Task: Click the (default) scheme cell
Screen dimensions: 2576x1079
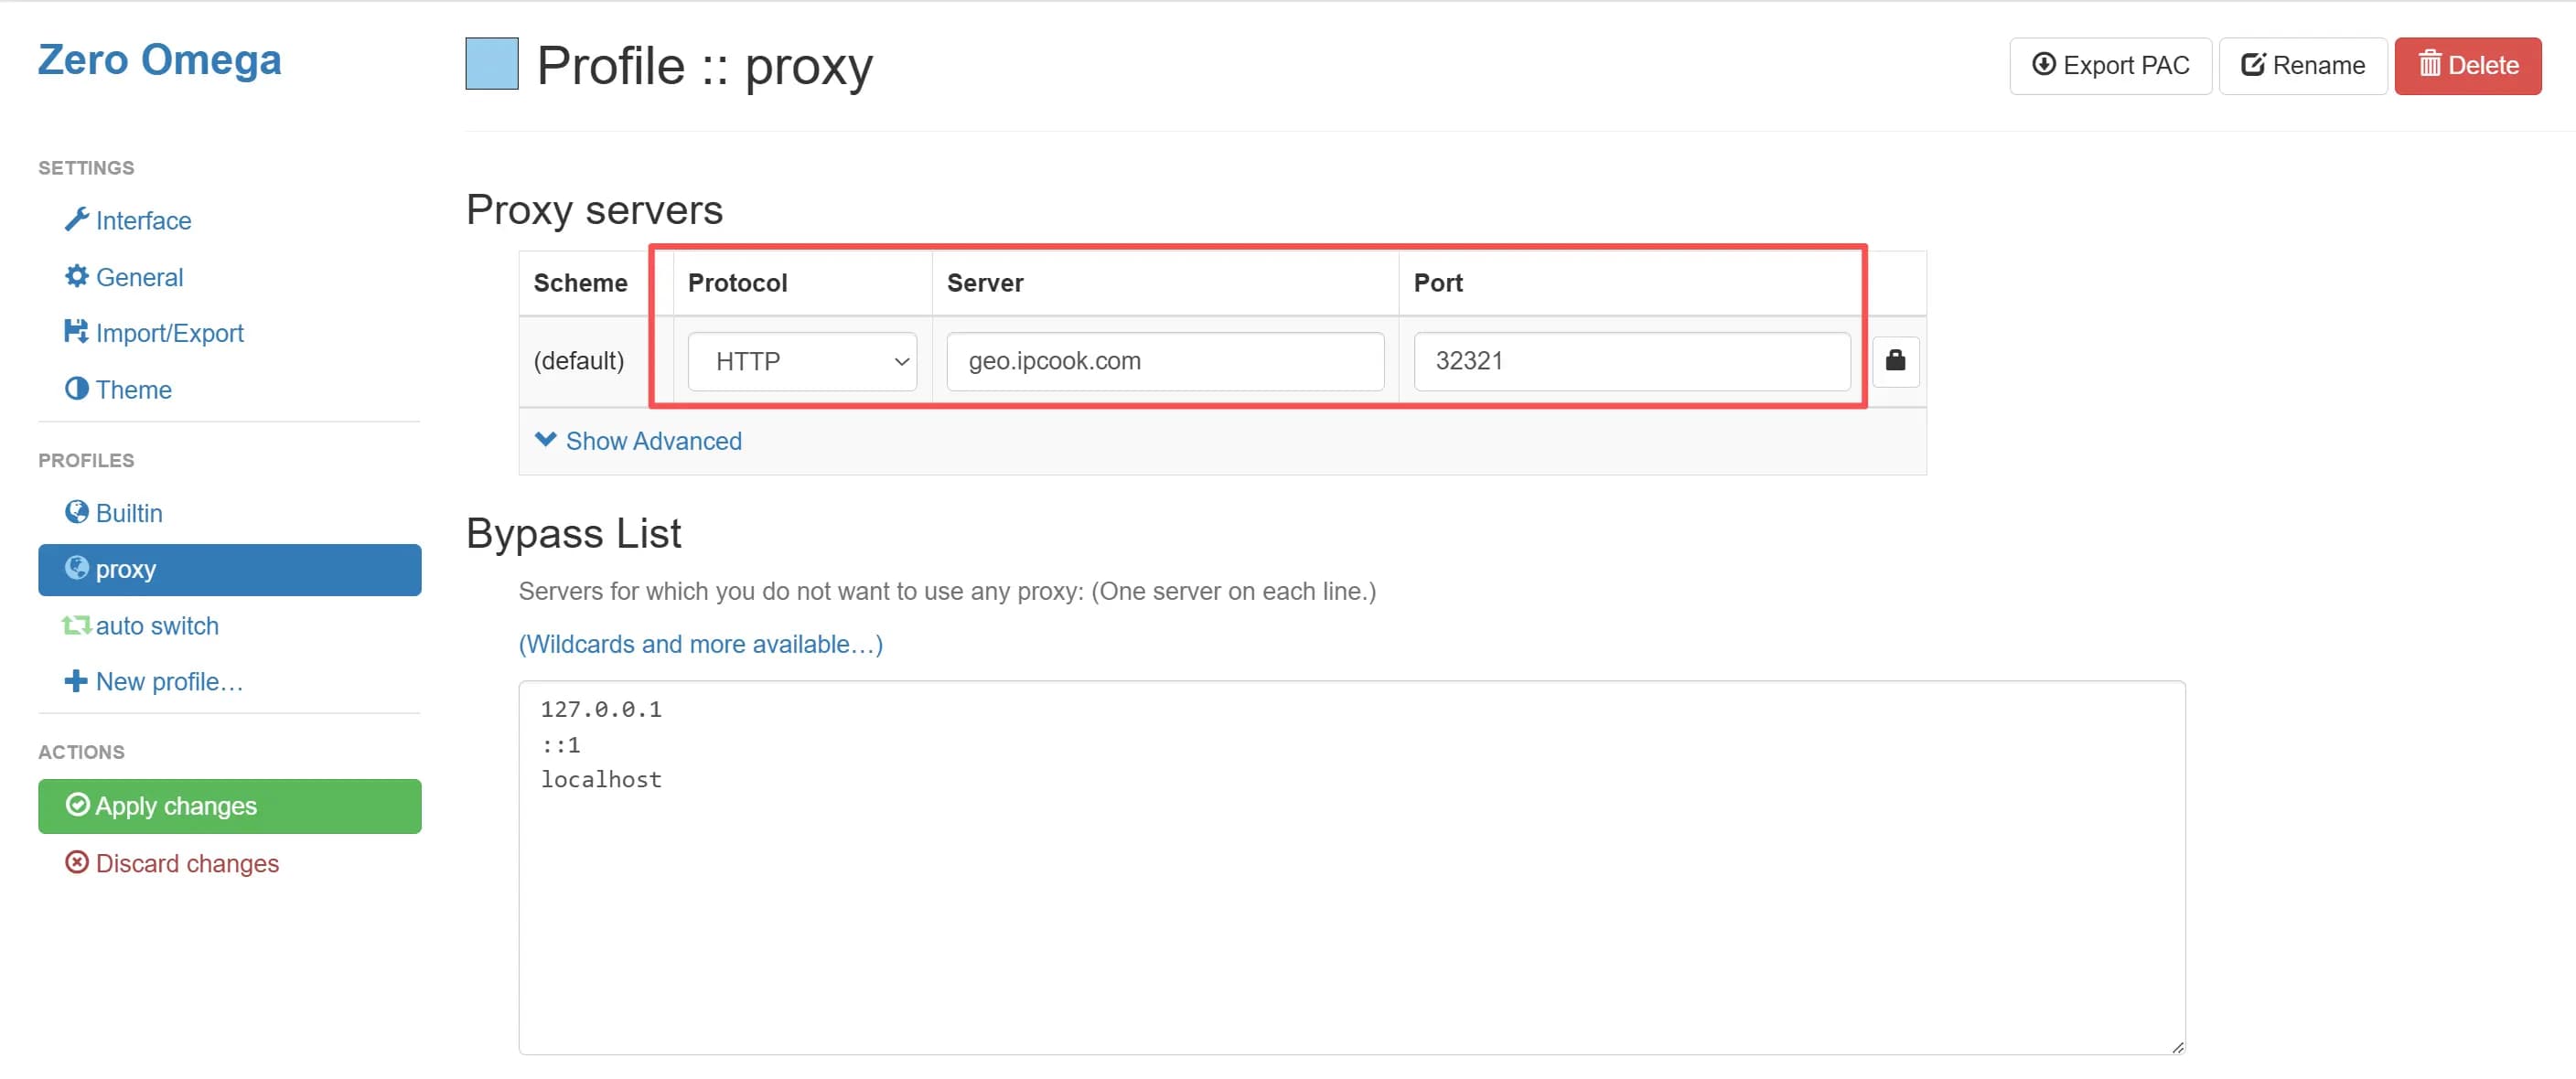Action: coord(579,361)
